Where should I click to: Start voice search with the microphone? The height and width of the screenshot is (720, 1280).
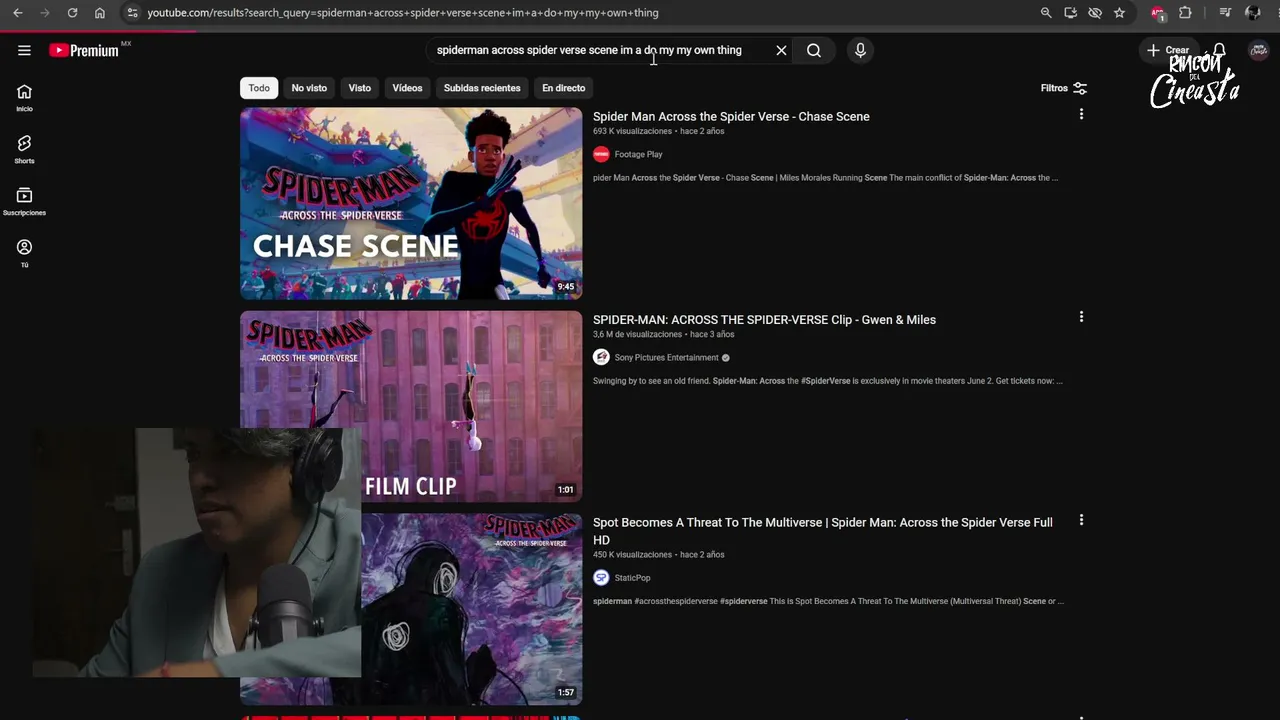point(860,50)
